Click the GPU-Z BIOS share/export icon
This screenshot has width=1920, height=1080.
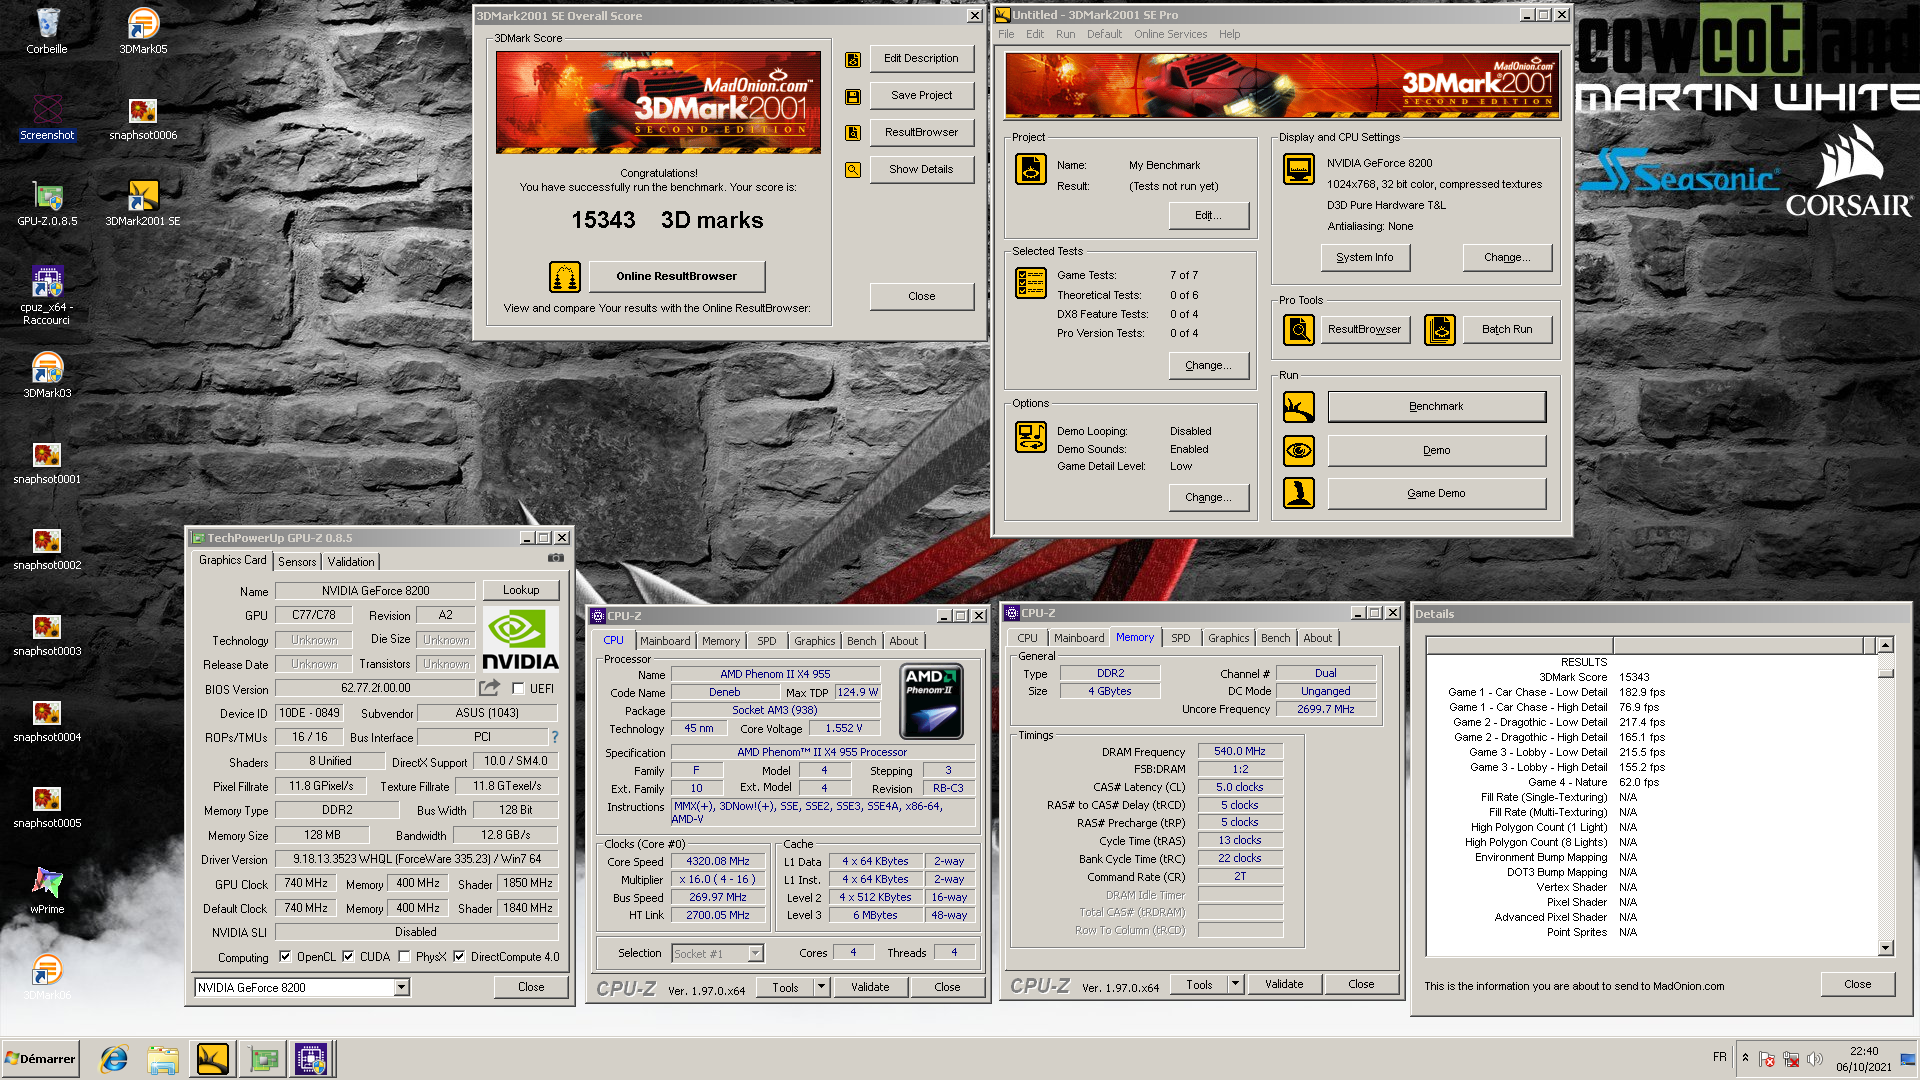coord(489,688)
